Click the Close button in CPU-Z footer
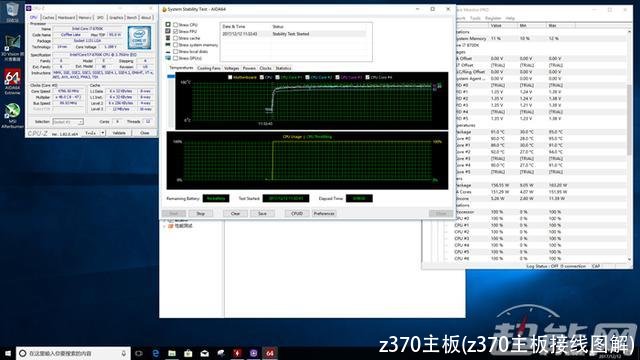Image resolution: width=640 pixels, height=360 pixels. tap(144, 133)
